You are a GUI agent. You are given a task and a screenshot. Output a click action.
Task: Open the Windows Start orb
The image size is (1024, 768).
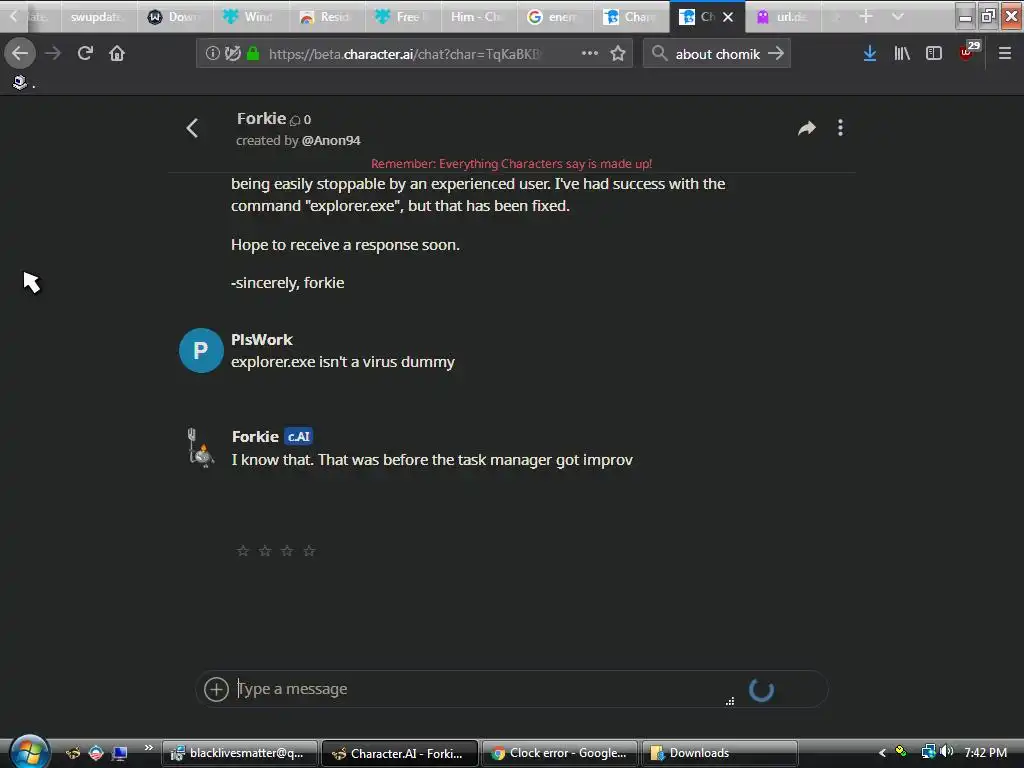tap(29, 752)
